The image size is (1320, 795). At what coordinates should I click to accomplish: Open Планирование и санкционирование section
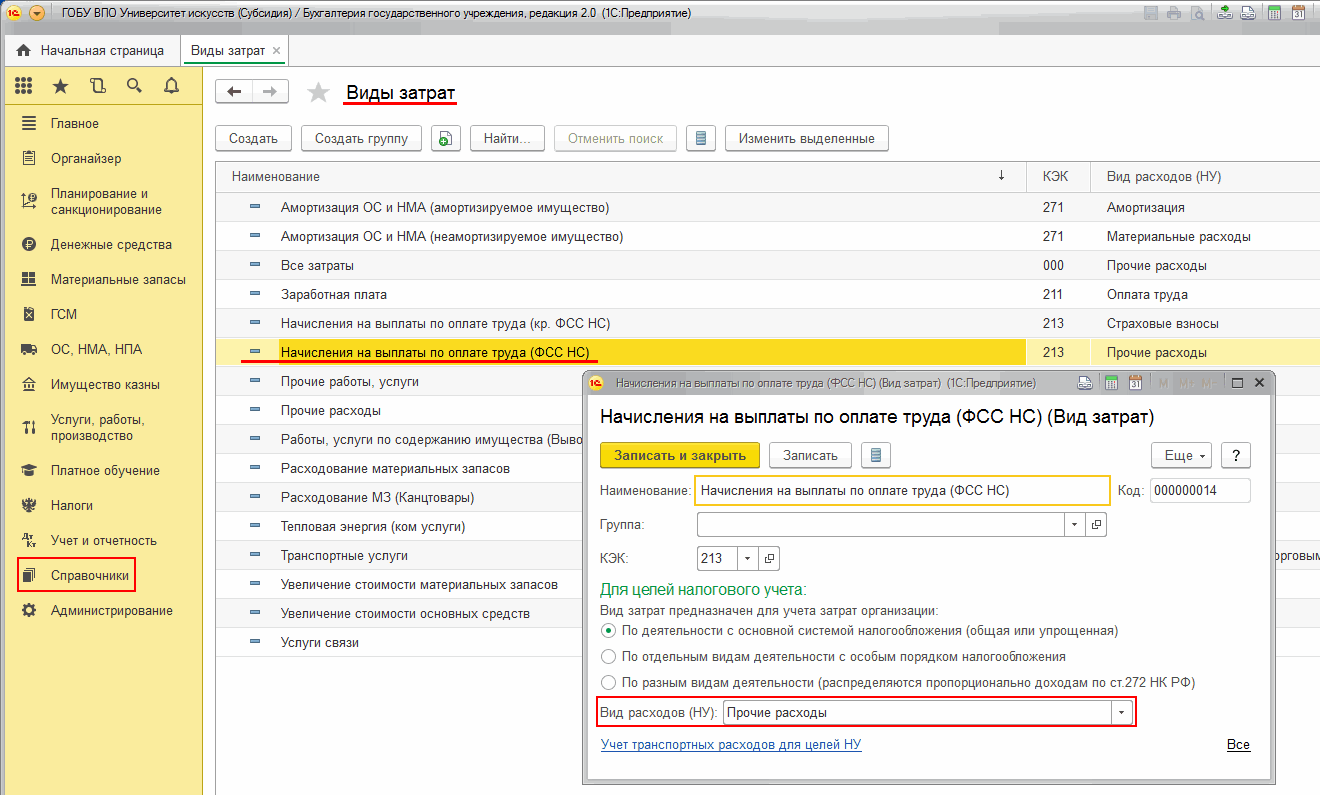pos(101,201)
